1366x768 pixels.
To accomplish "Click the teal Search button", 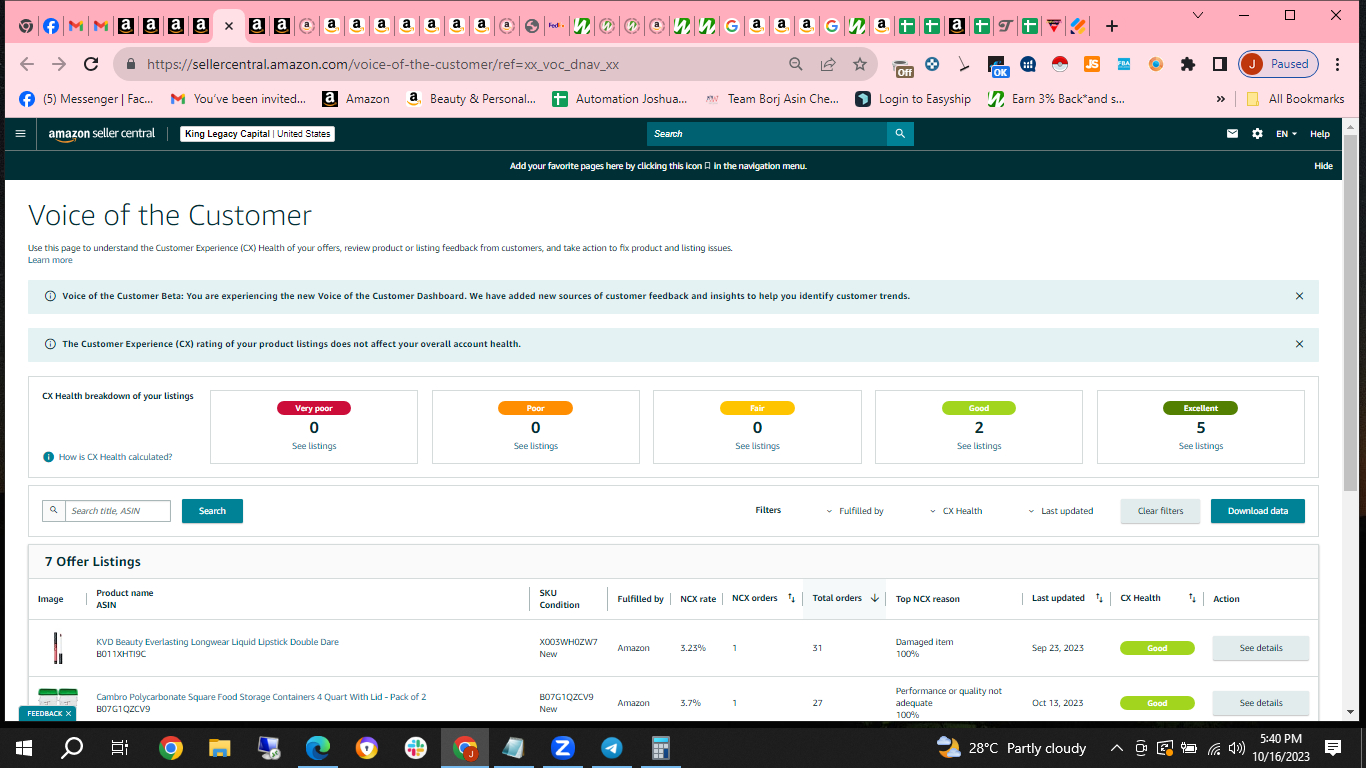I will coord(212,511).
